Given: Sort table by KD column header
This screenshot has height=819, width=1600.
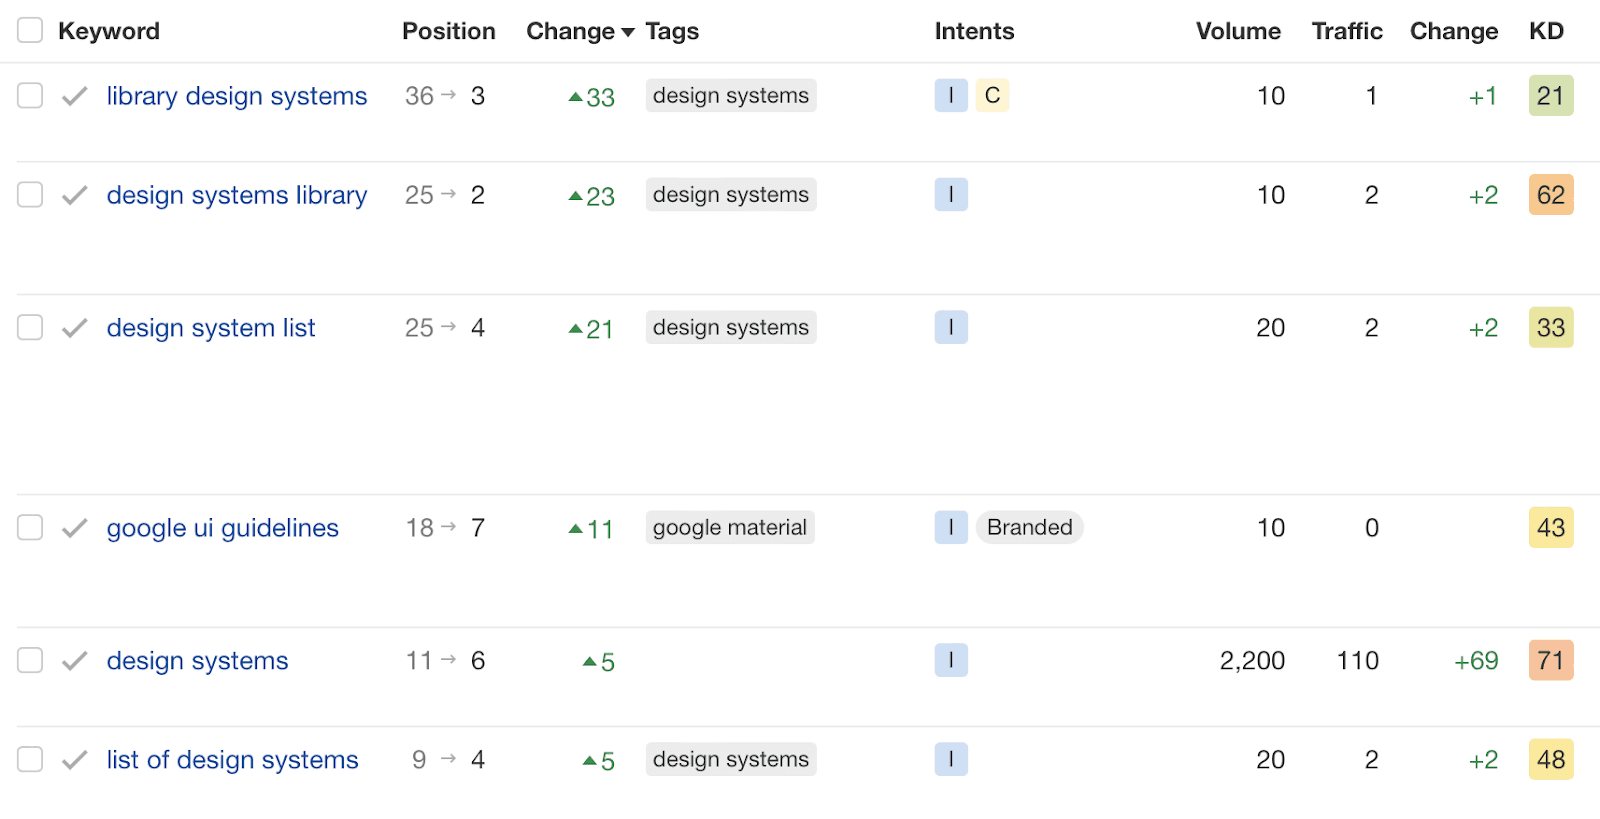Looking at the screenshot, I should pyautogui.click(x=1546, y=31).
